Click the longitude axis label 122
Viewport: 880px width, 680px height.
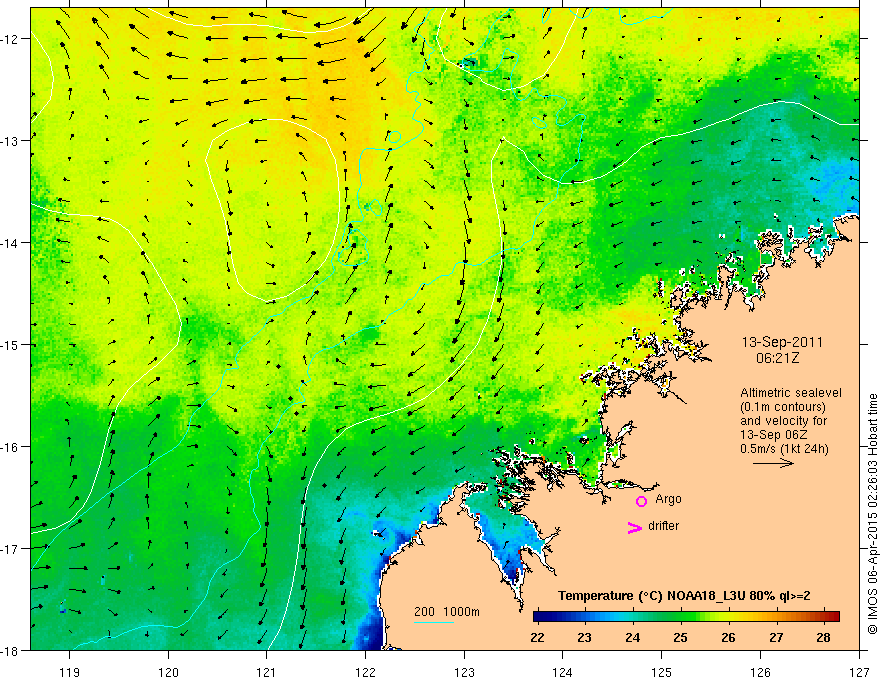click(x=365, y=672)
